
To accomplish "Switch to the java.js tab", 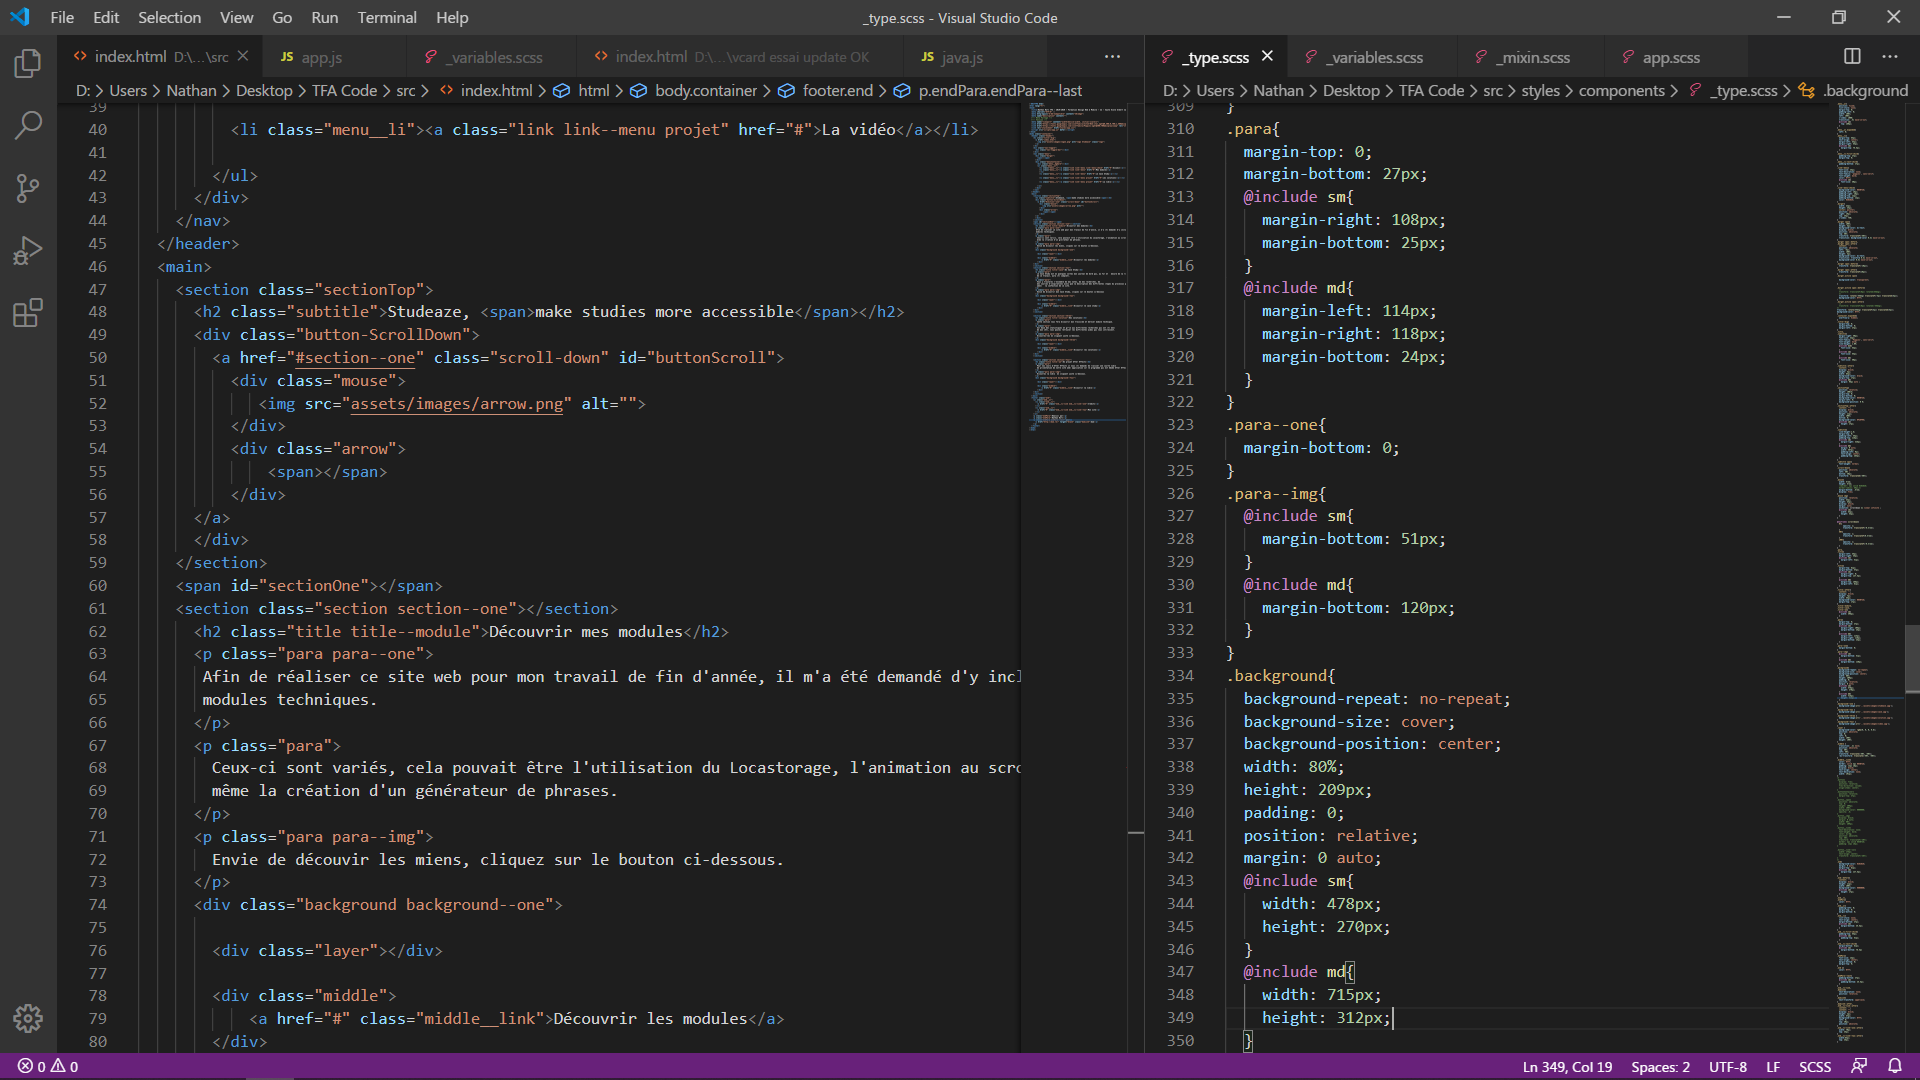I will (x=962, y=57).
